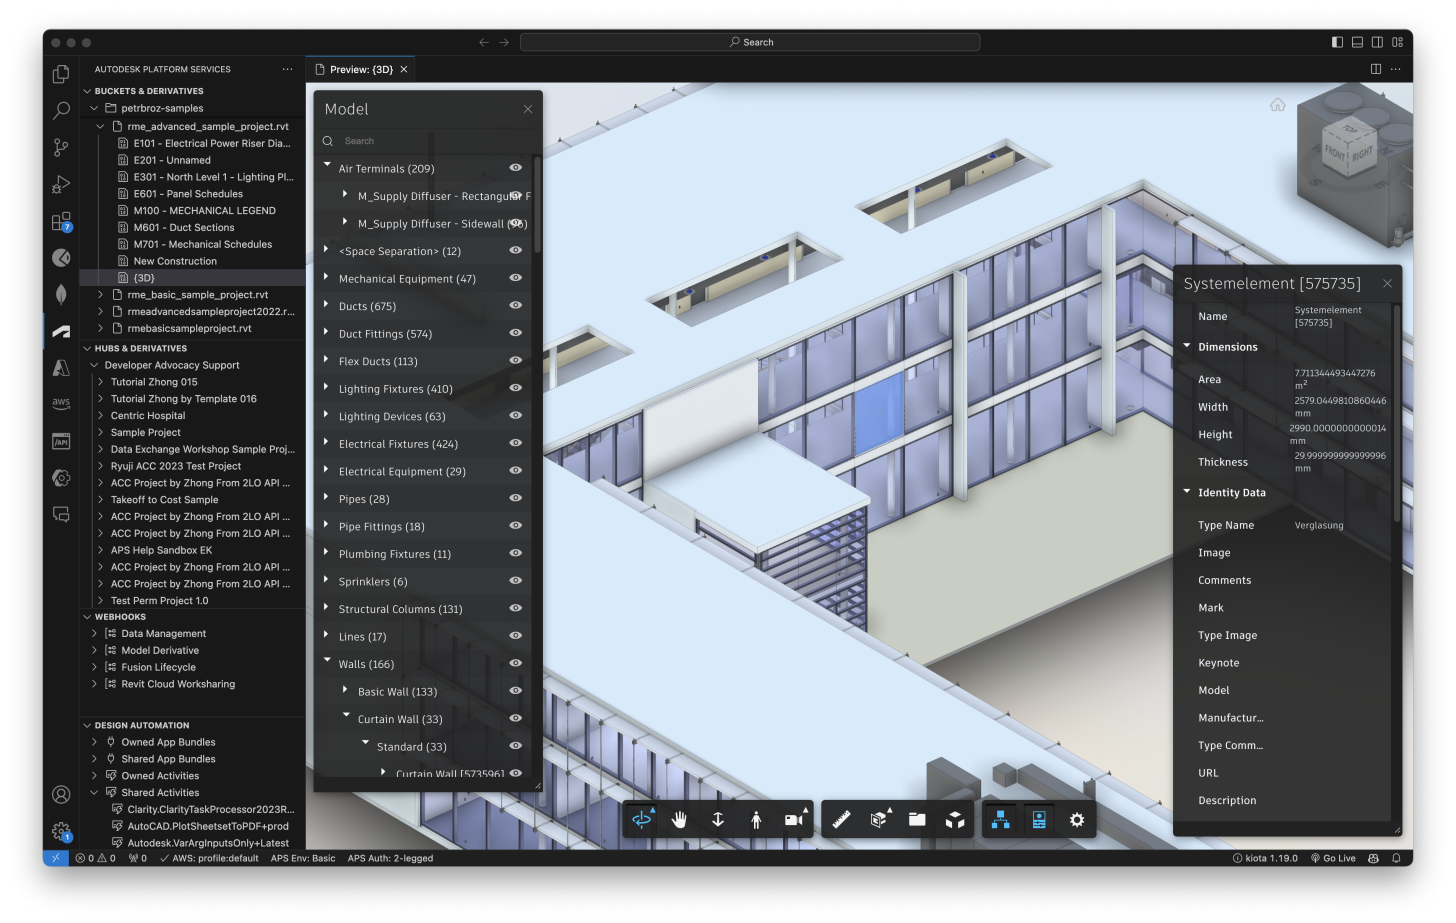Toggle visibility of Pipes (28)
The image size is (1456, 923).
click(516, 498)
